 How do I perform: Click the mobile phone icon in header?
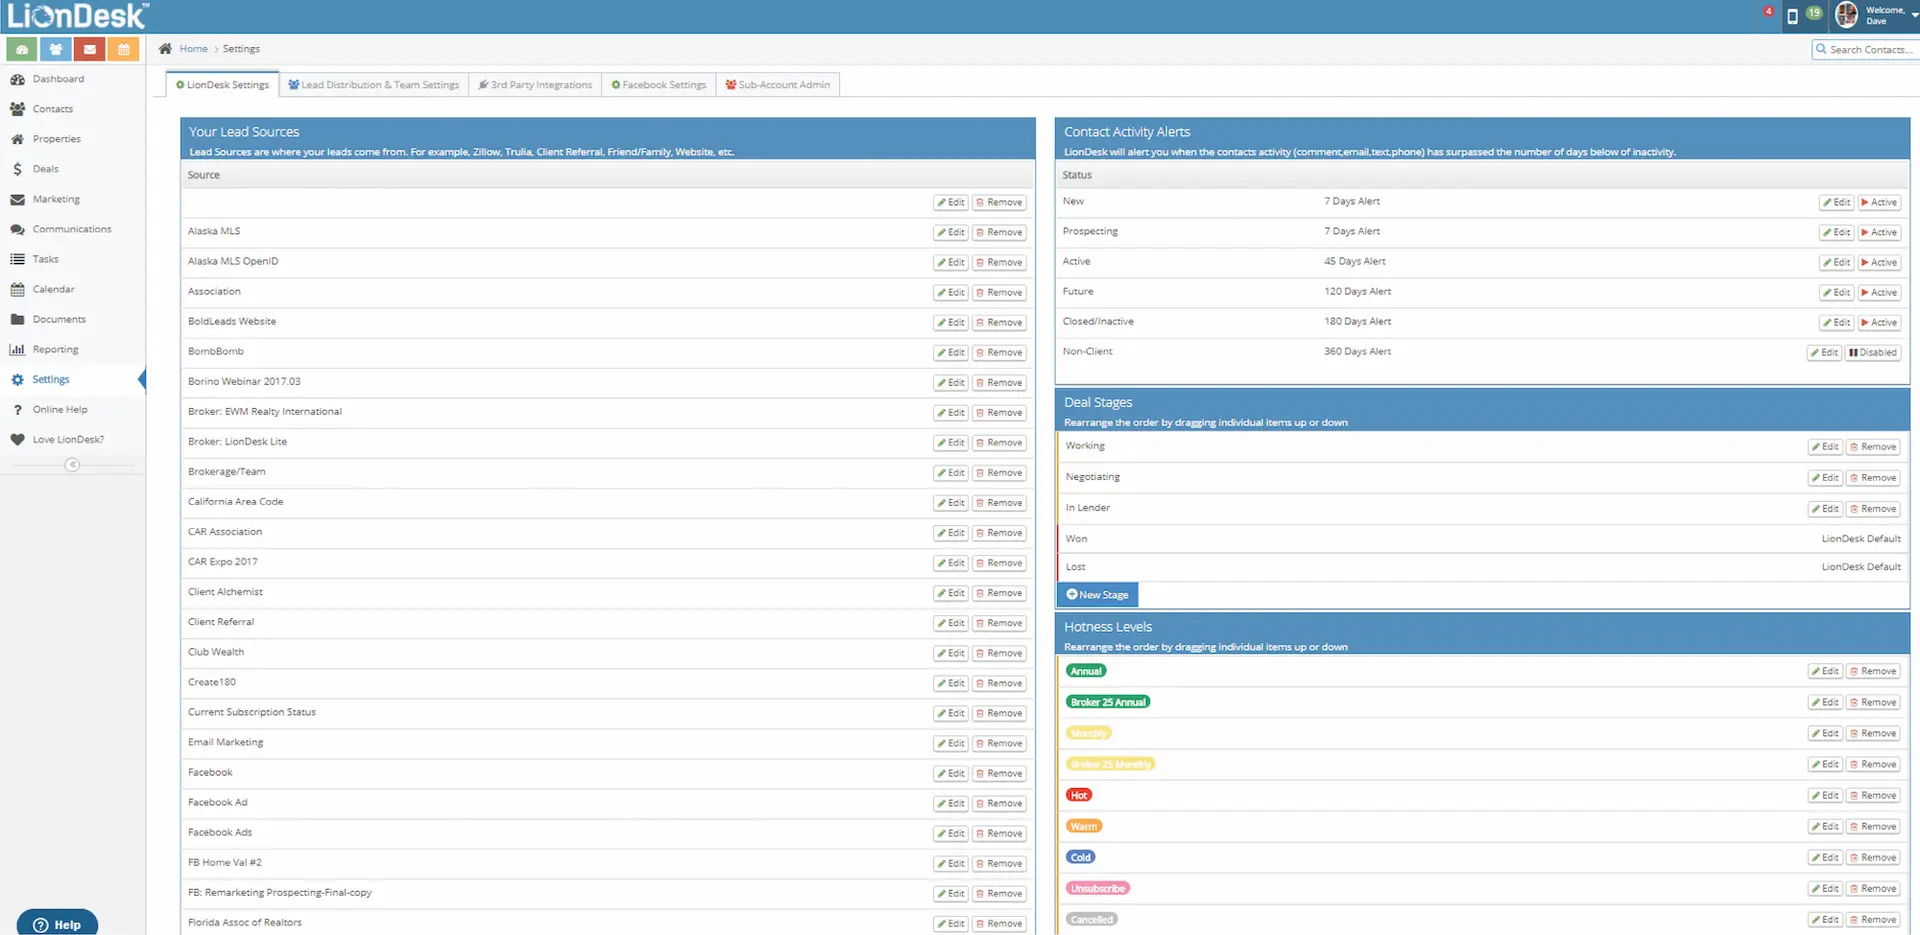(1792, 16)
